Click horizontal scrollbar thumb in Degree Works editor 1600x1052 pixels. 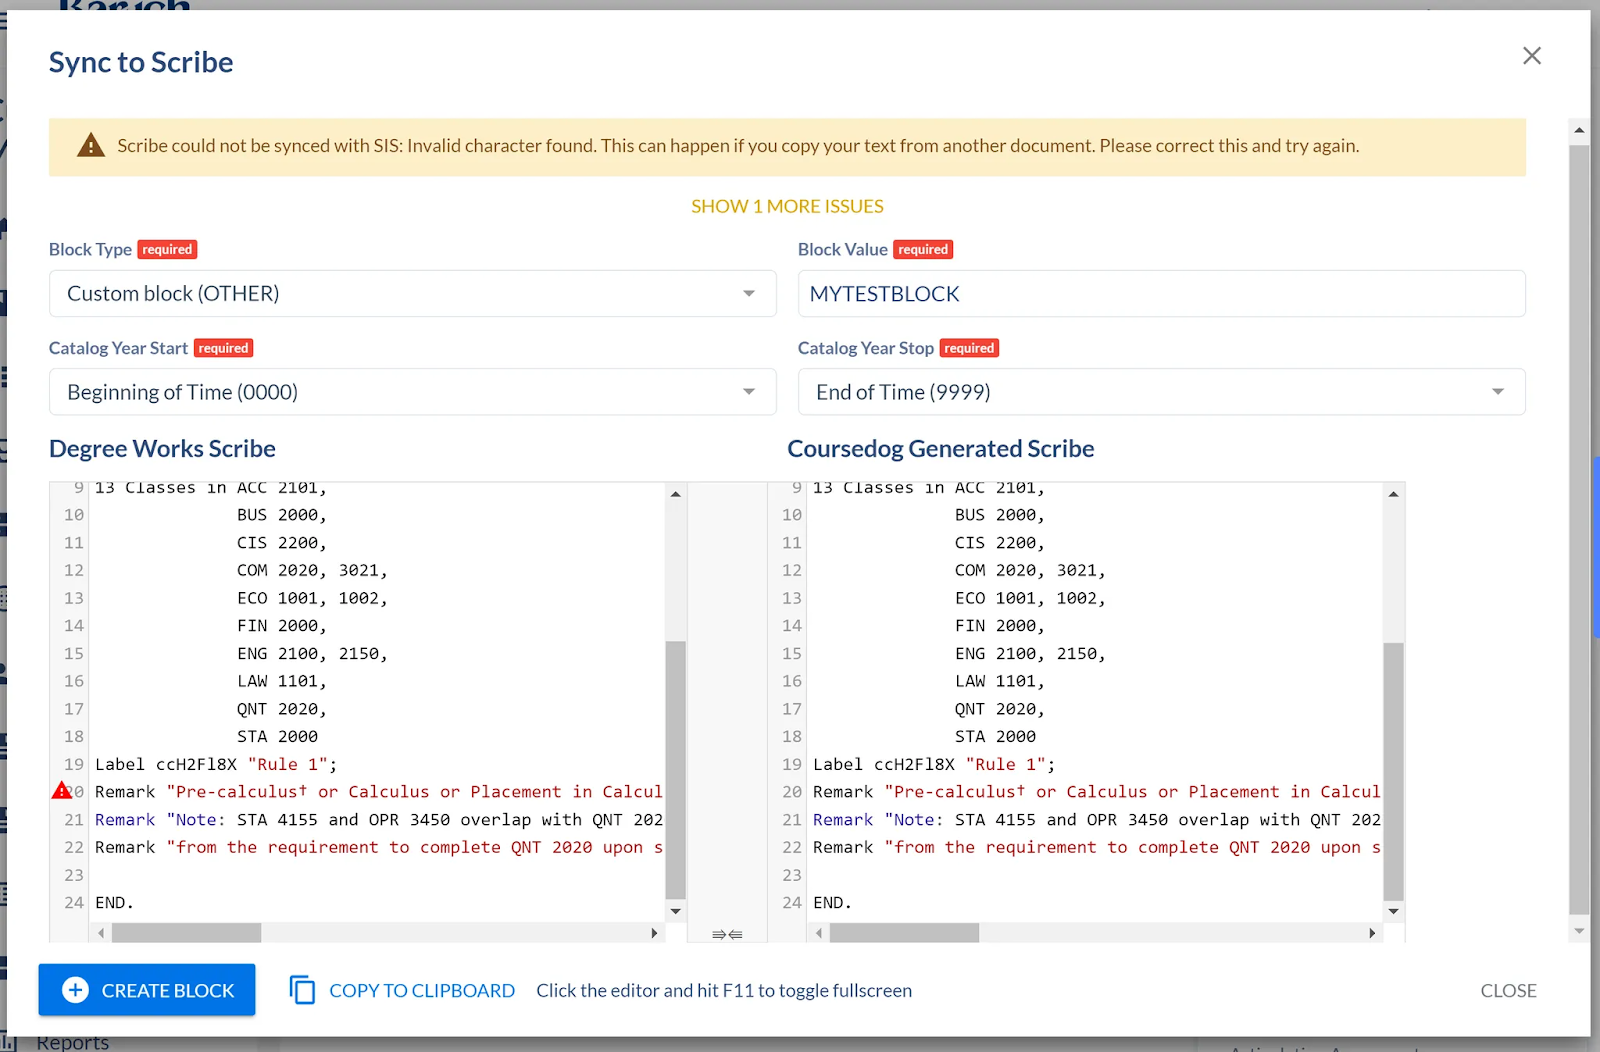(186, 933)
